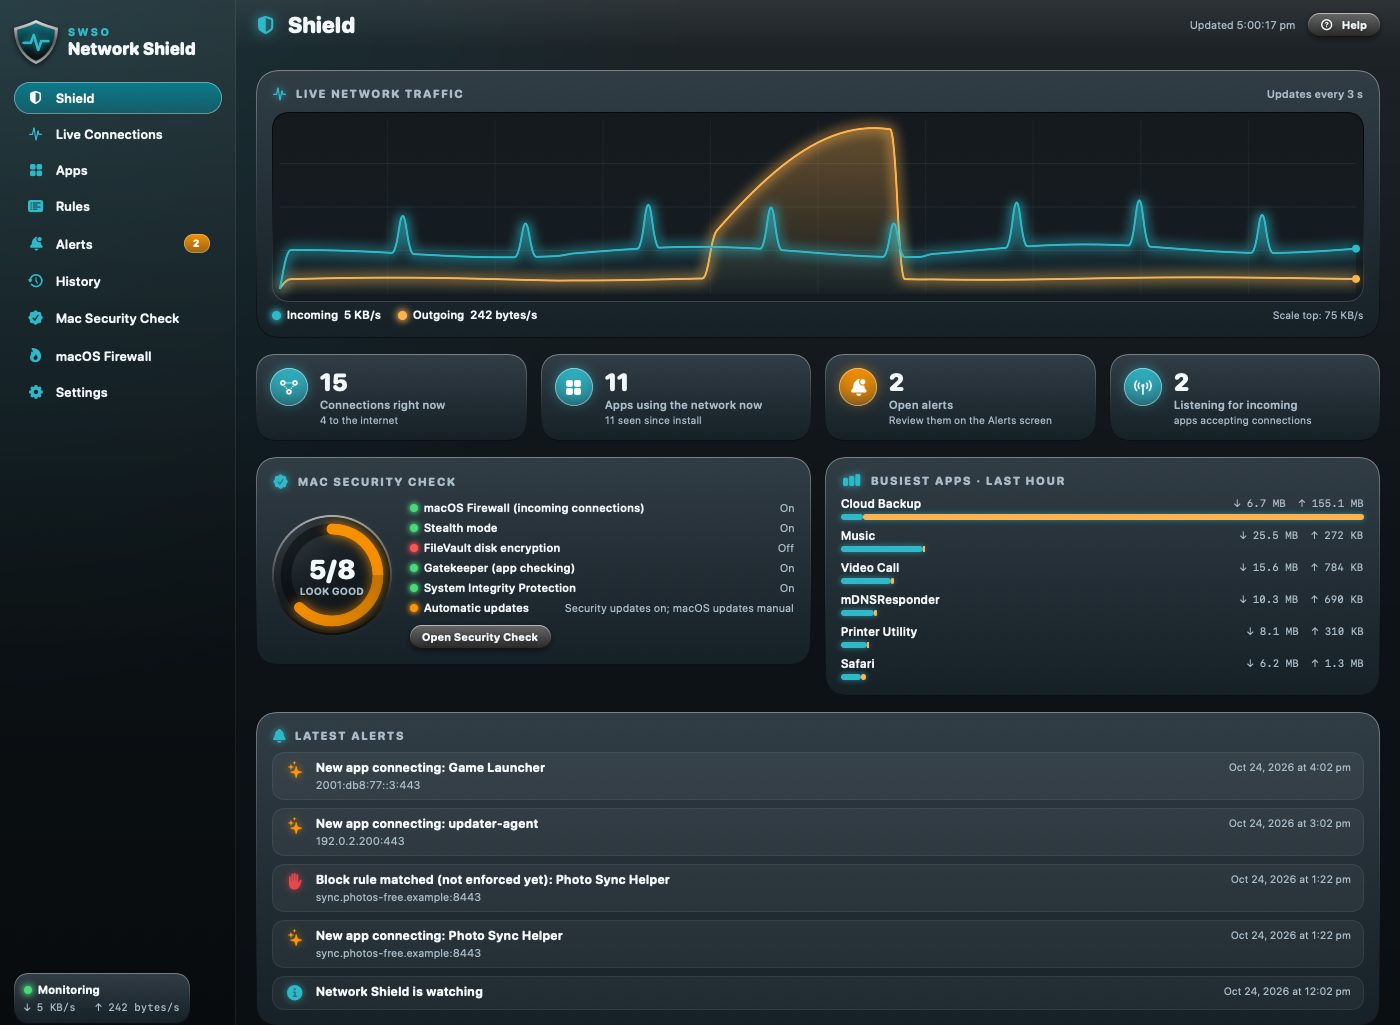Screen dimensions: 1400x1025
Task: Click the connections node icon
Action: coord(289,387)
